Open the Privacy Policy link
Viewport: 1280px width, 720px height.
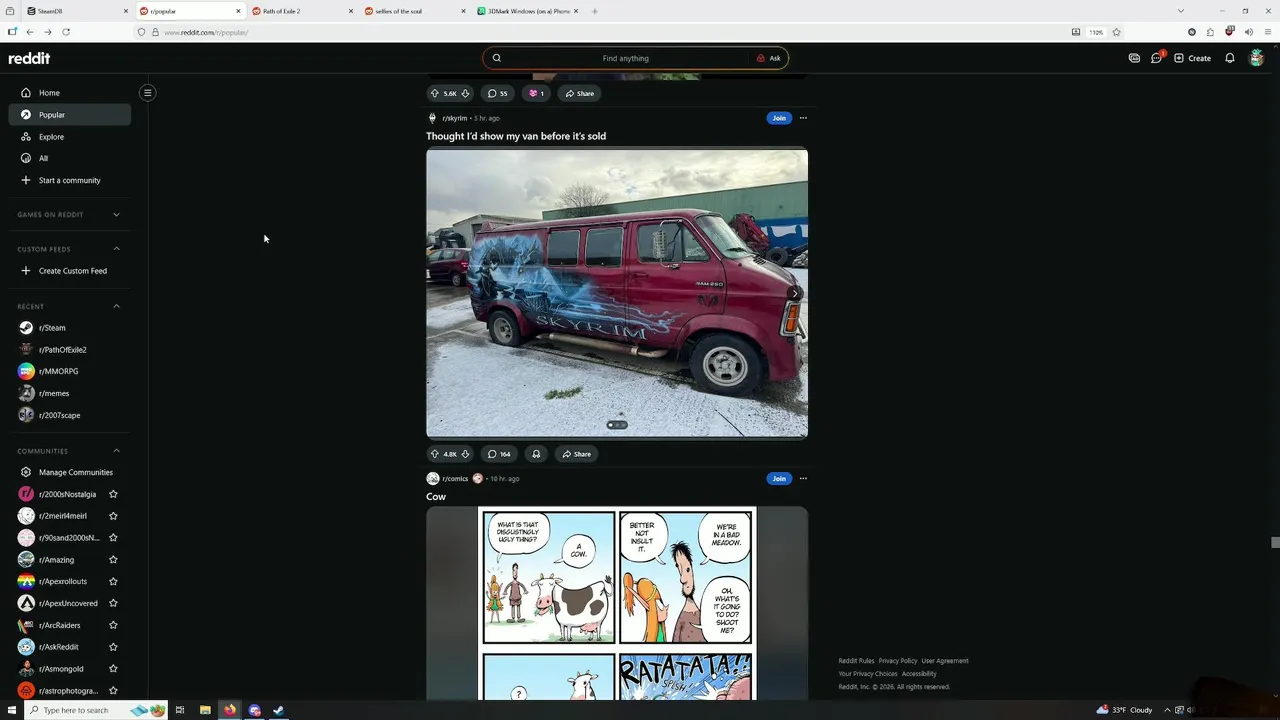(x=898, y=661)
